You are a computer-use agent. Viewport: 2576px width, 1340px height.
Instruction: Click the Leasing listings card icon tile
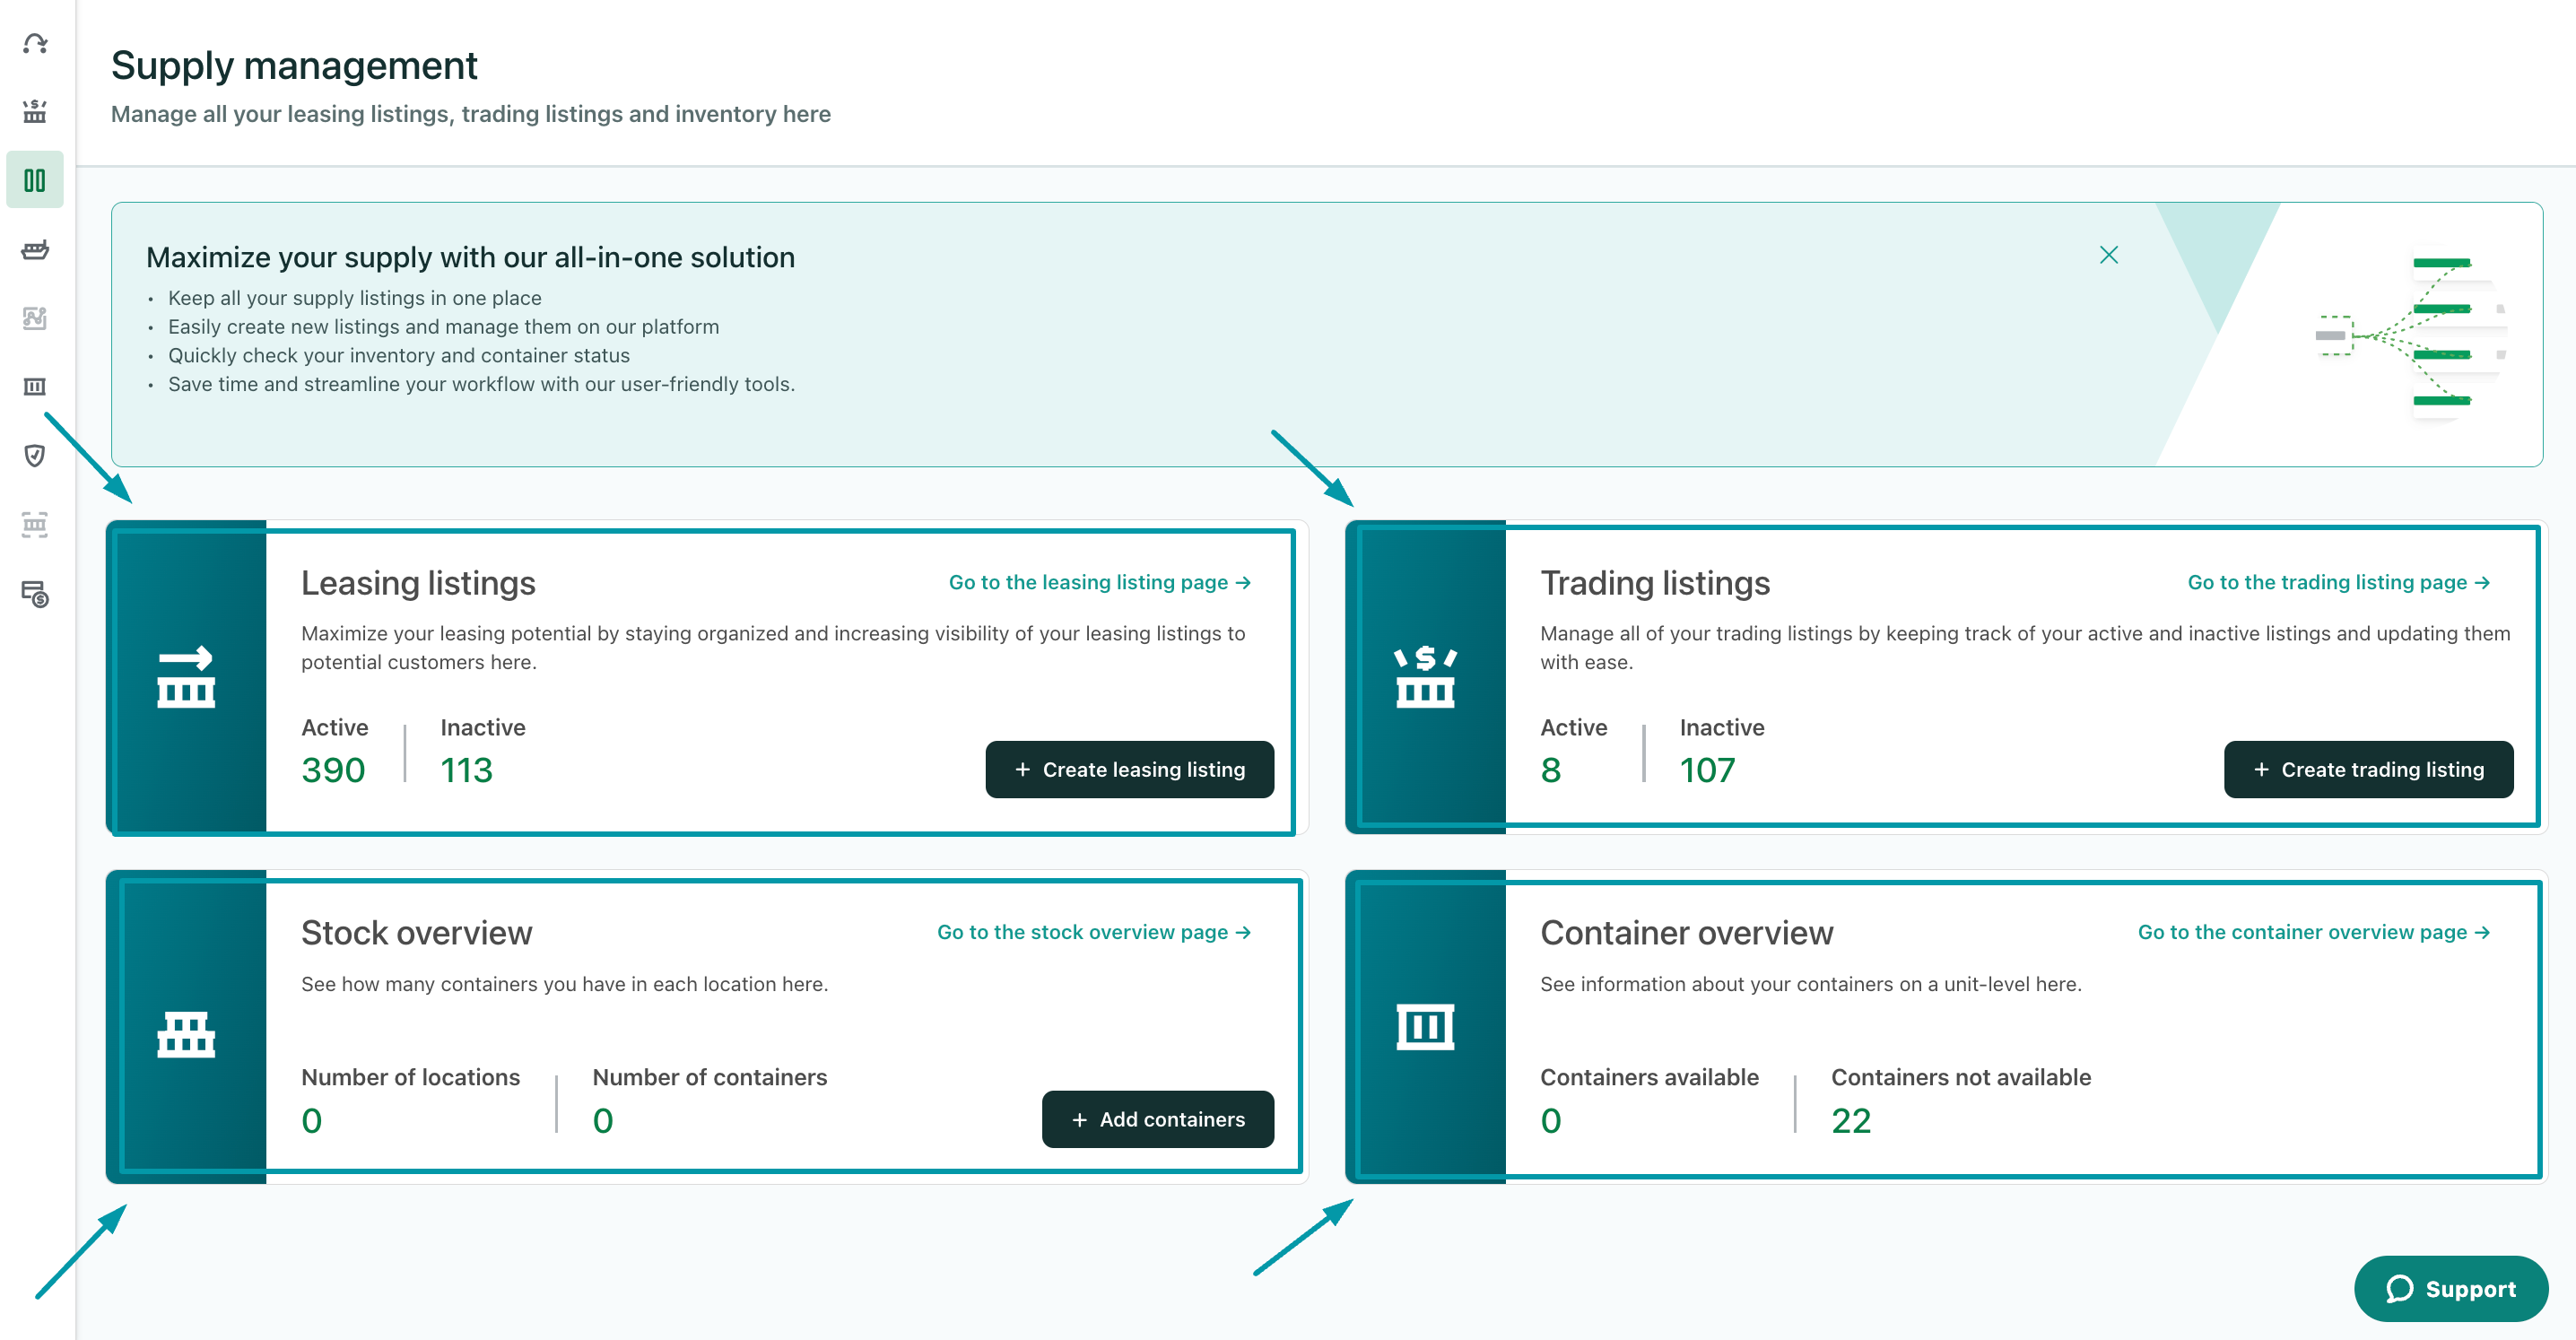(187, 677)
